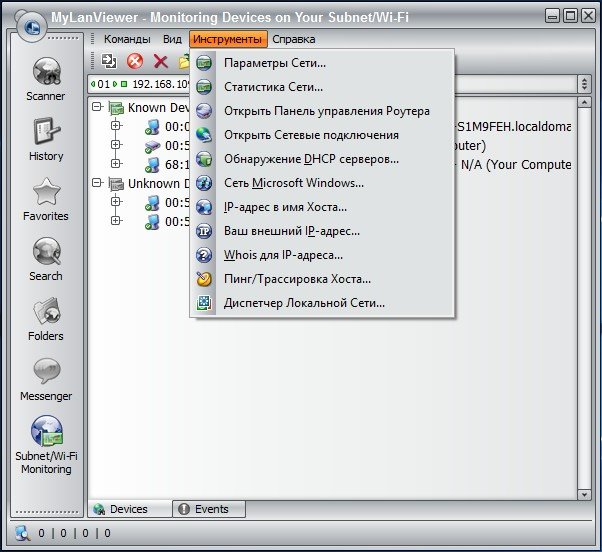
Task: Click the 0 | 0 | 0 | 0 status counters
Action: [x=74, y=533]
